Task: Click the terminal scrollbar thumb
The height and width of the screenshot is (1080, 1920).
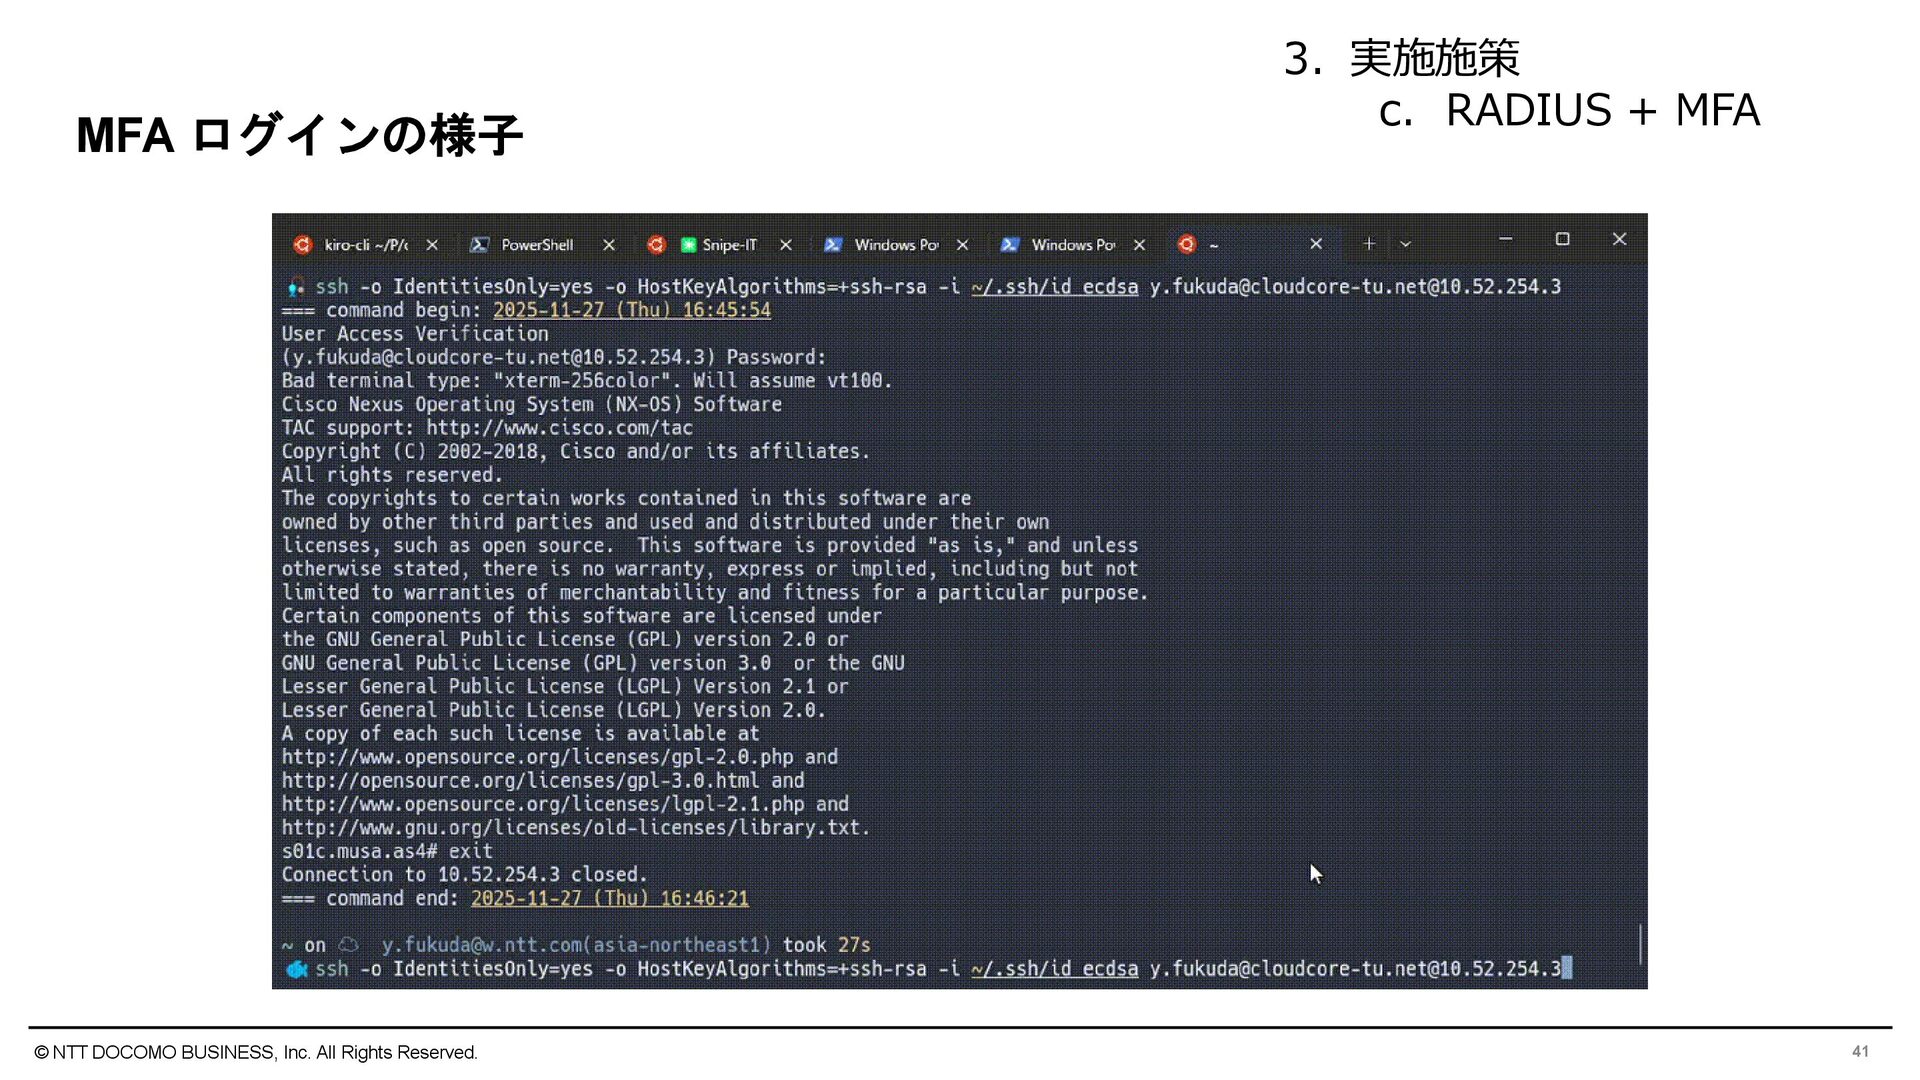Action: click(1640, 944)
